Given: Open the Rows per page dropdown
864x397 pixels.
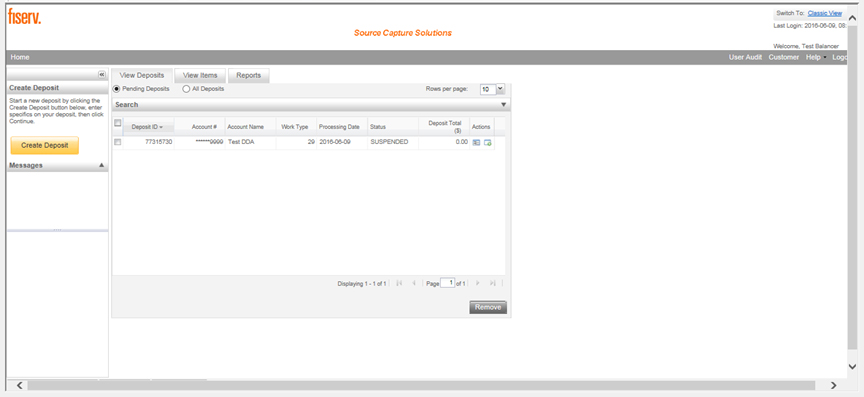Looking at the screenshot, I should (x=500, y=89).
